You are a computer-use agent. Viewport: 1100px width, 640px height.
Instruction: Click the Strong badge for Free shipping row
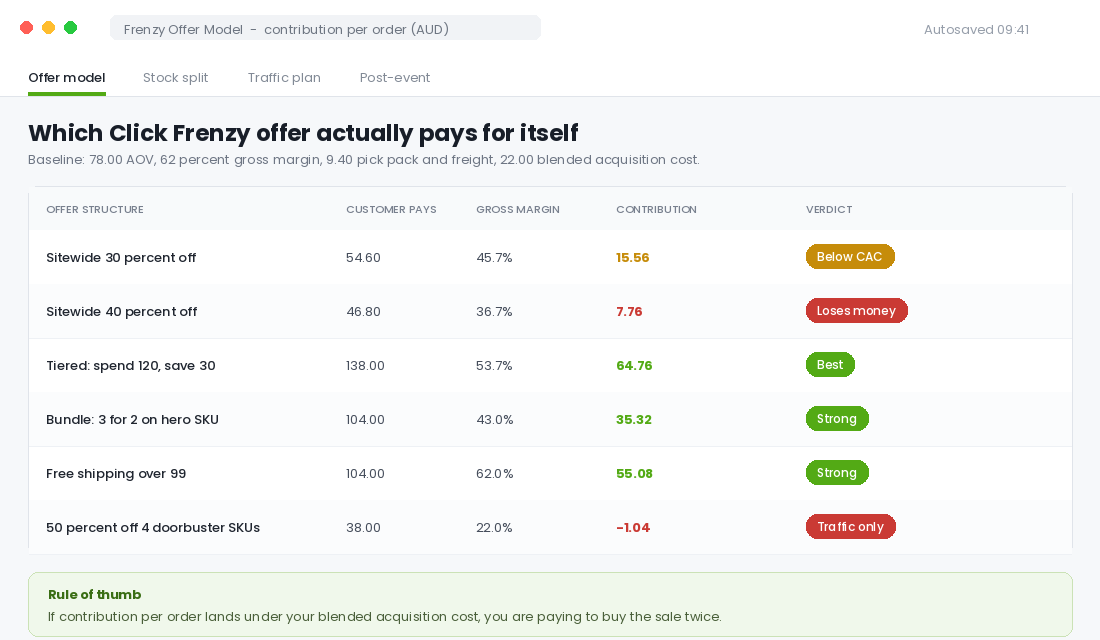837,473
